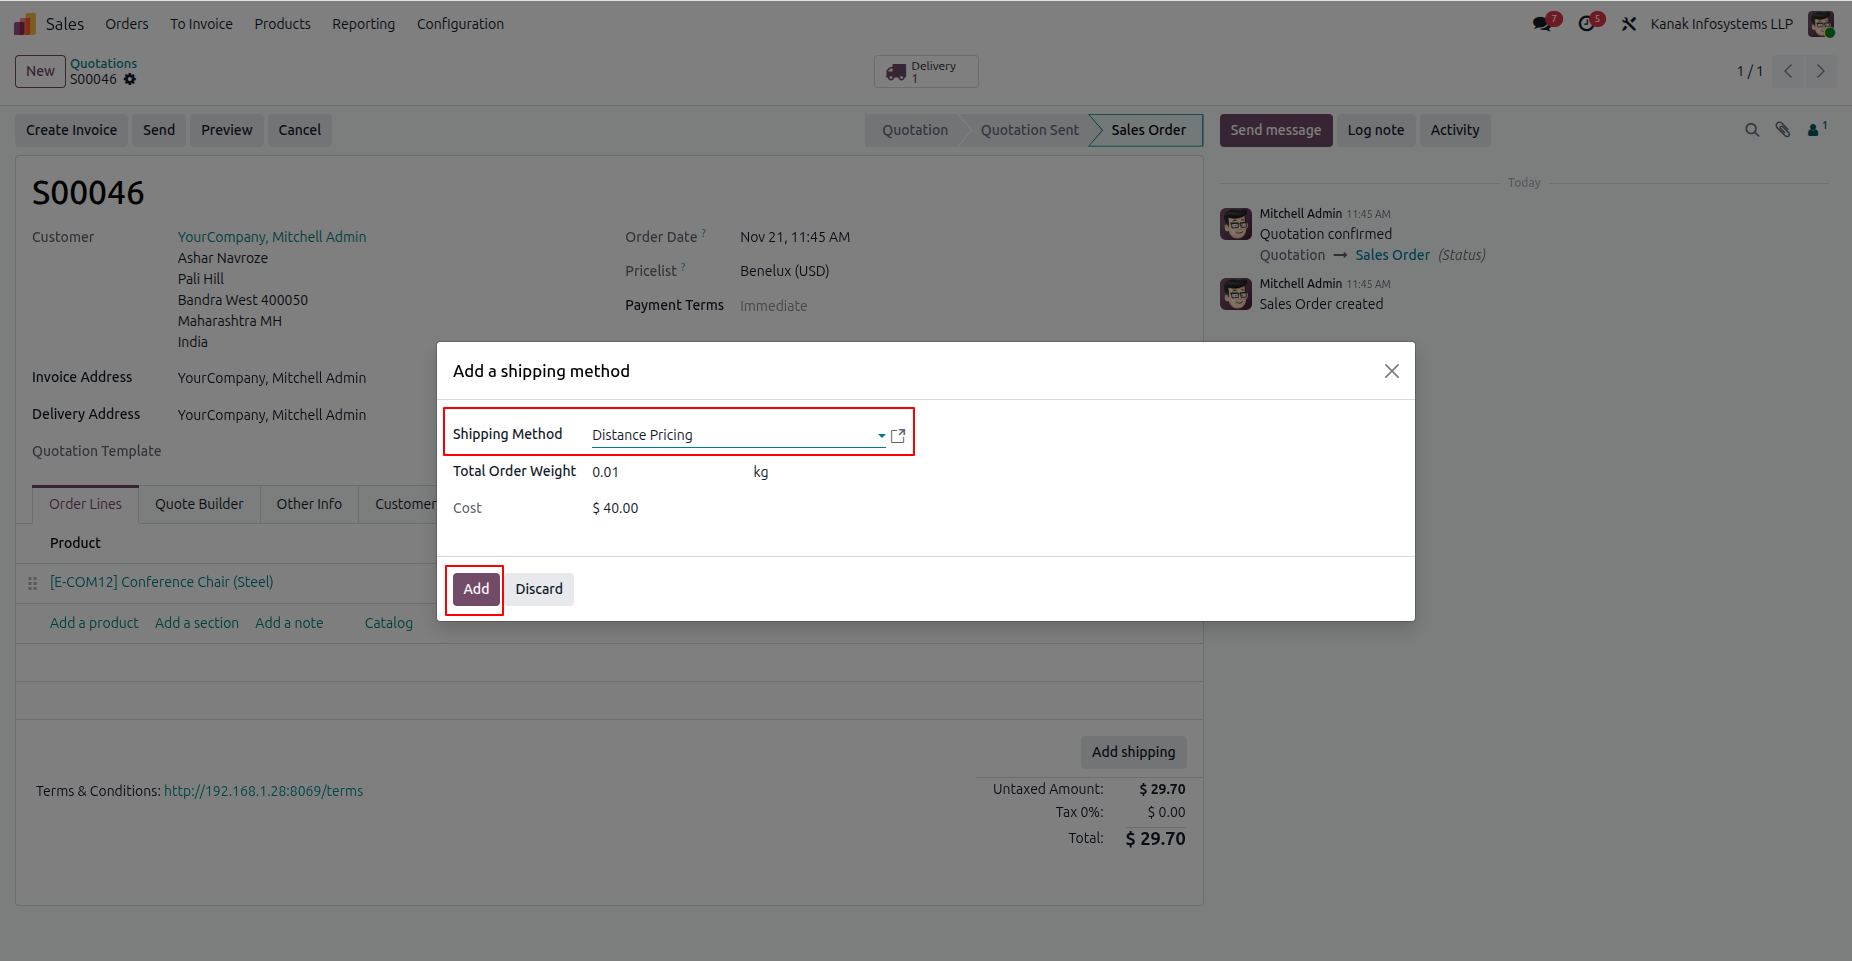
Task: Switch to the Quote Builder tab
Action: tap(199, 504)
